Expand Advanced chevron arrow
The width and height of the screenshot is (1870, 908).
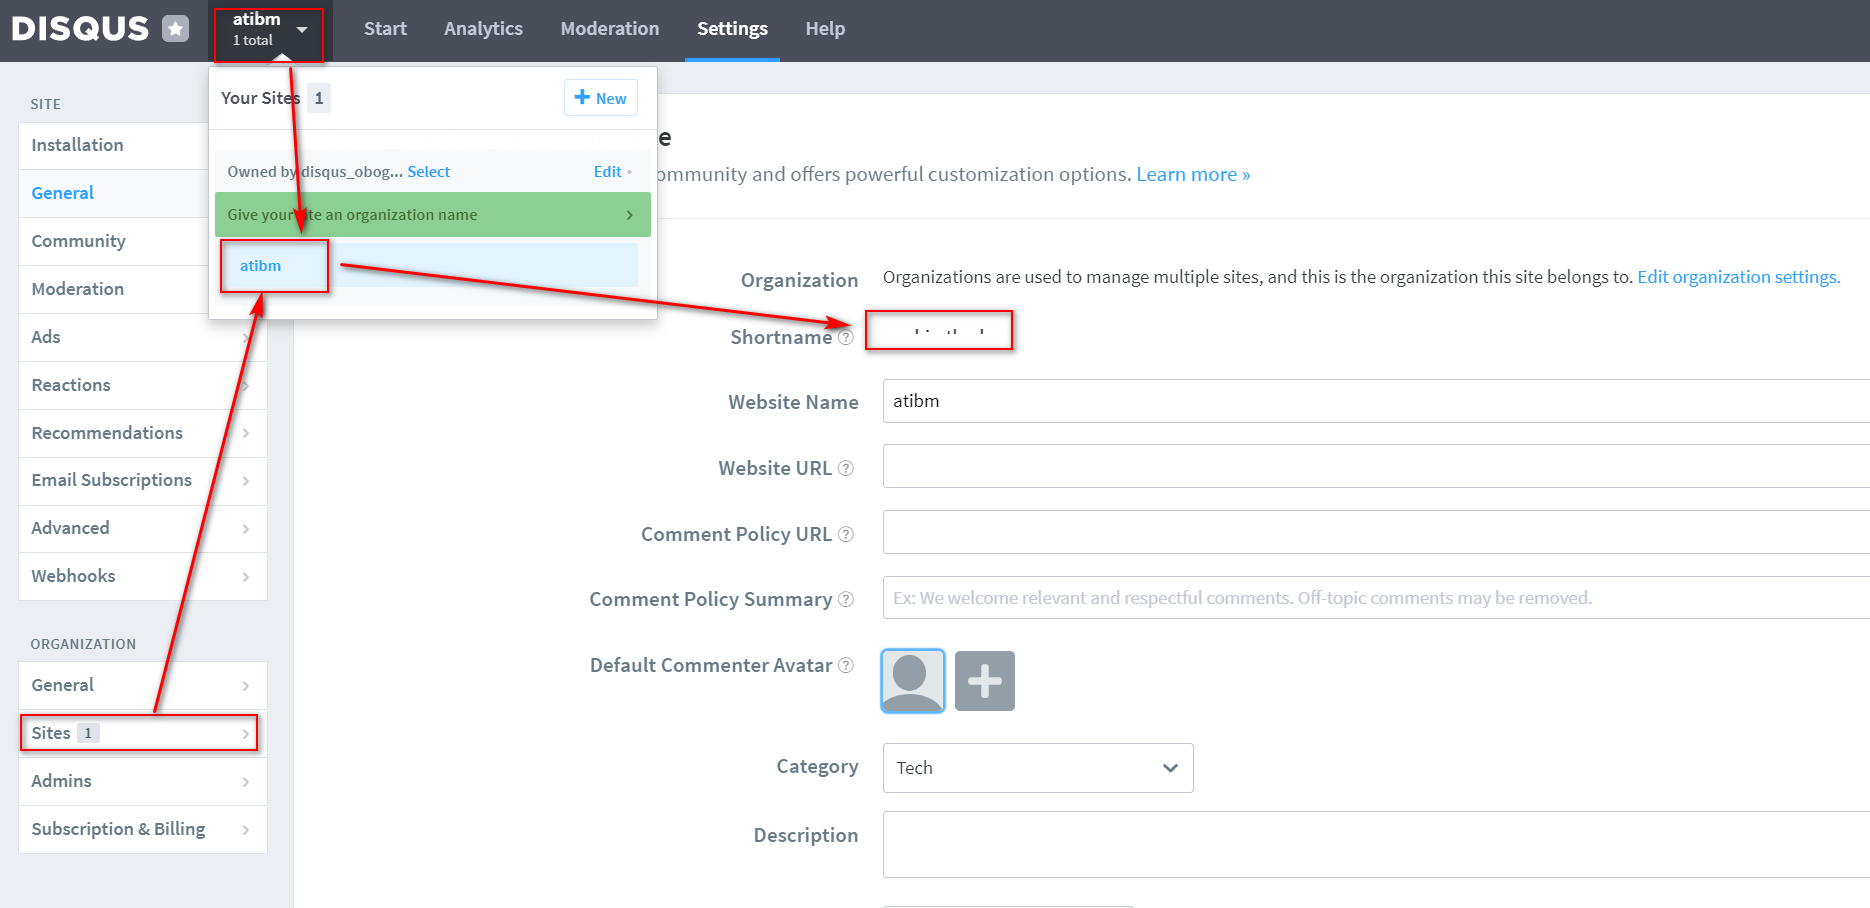pyautogui.click(x=246, y=529)
